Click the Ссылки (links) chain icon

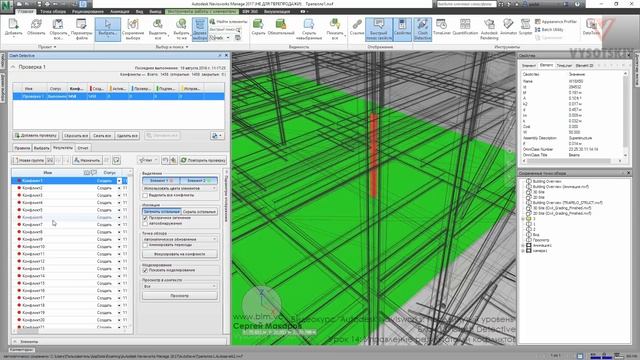(x=357, y=24)
